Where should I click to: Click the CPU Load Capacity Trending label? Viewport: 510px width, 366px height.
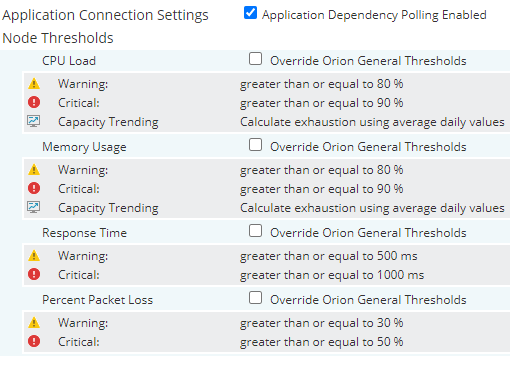point(108,122)
